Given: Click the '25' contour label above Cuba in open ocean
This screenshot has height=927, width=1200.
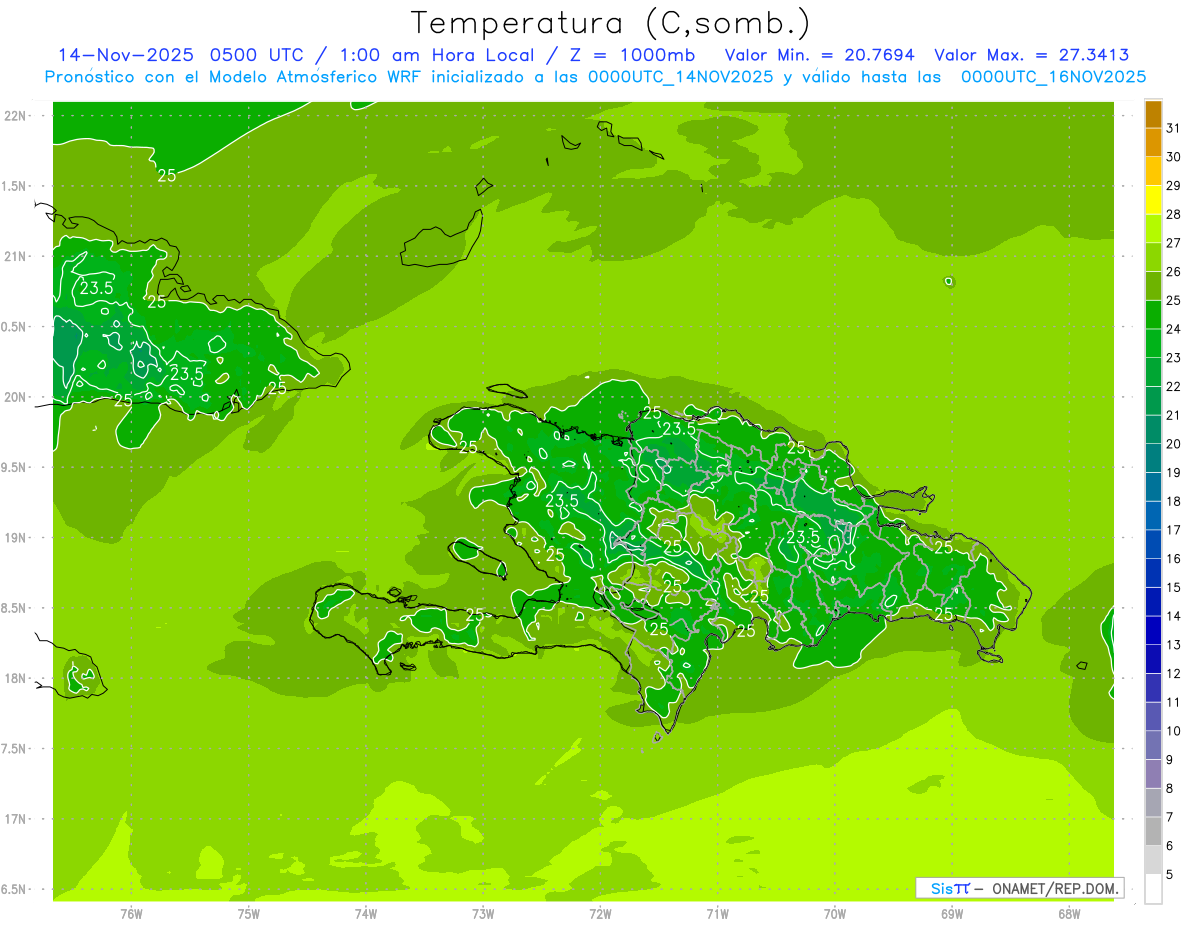Looking at the screenshot, I should [167, 175].
